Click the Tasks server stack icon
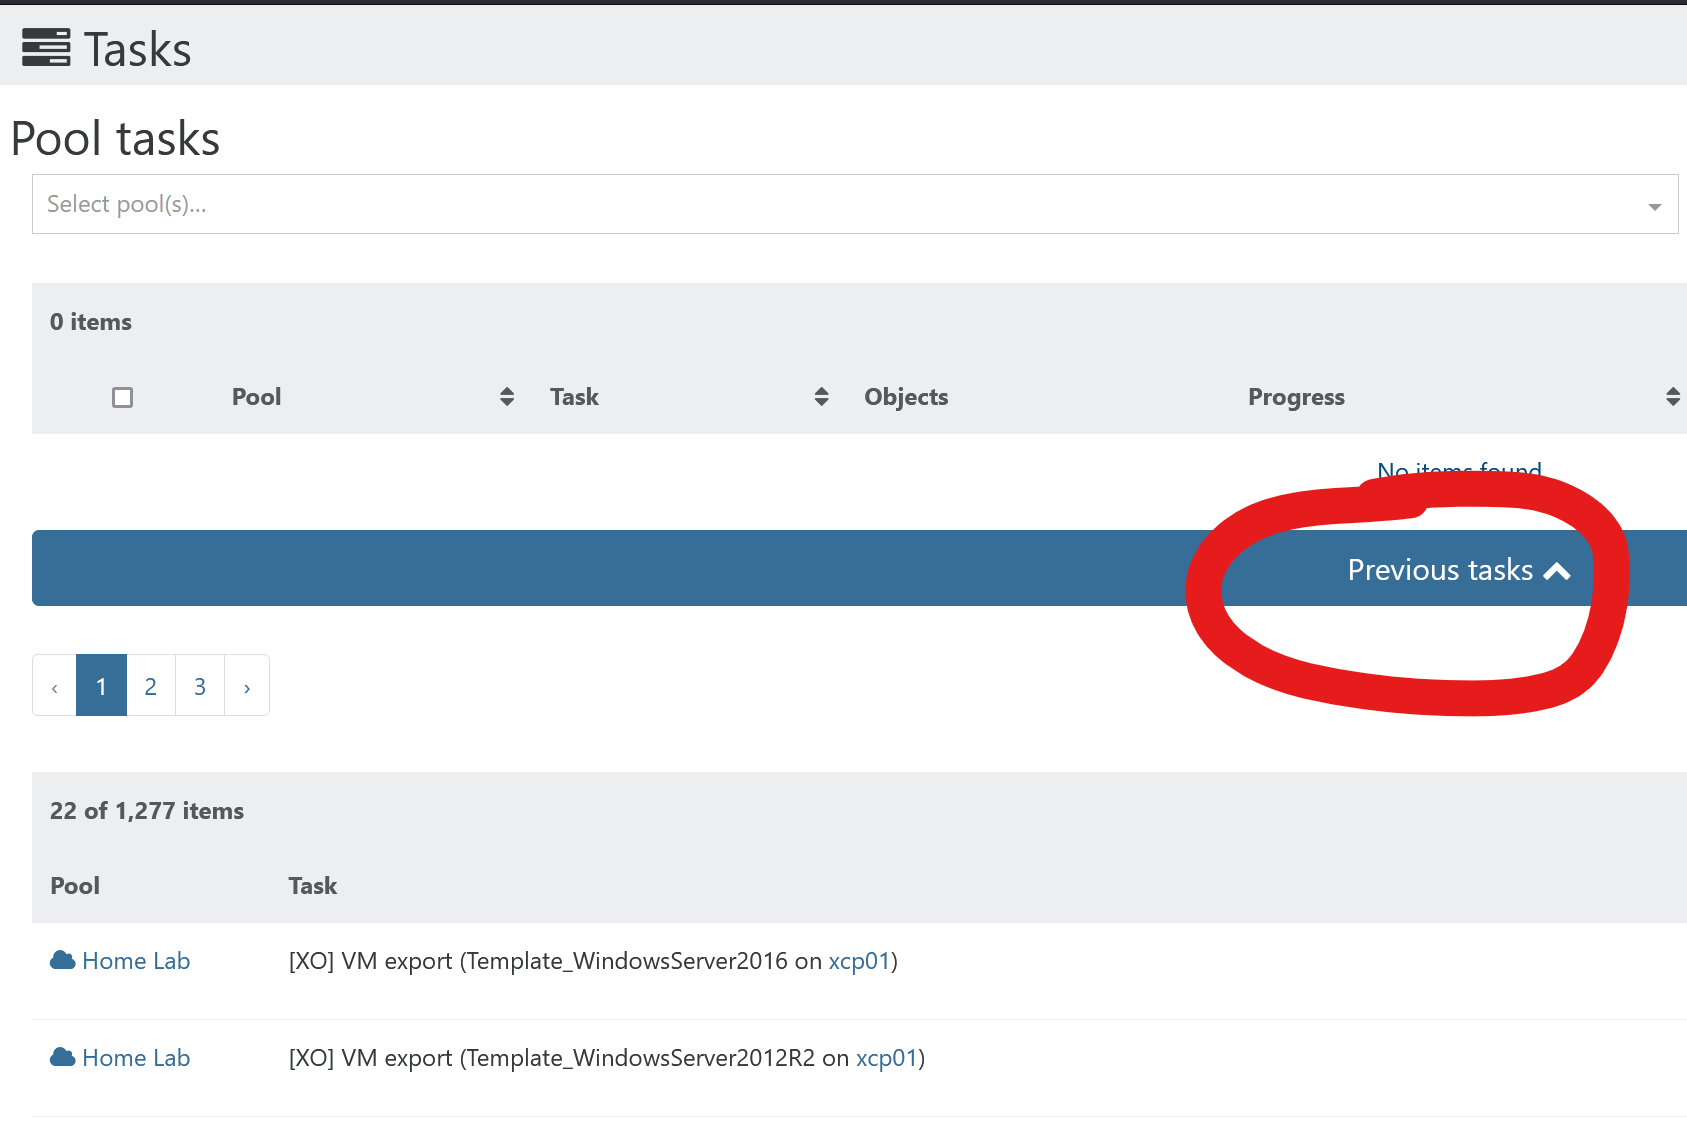 pos(46,48)
